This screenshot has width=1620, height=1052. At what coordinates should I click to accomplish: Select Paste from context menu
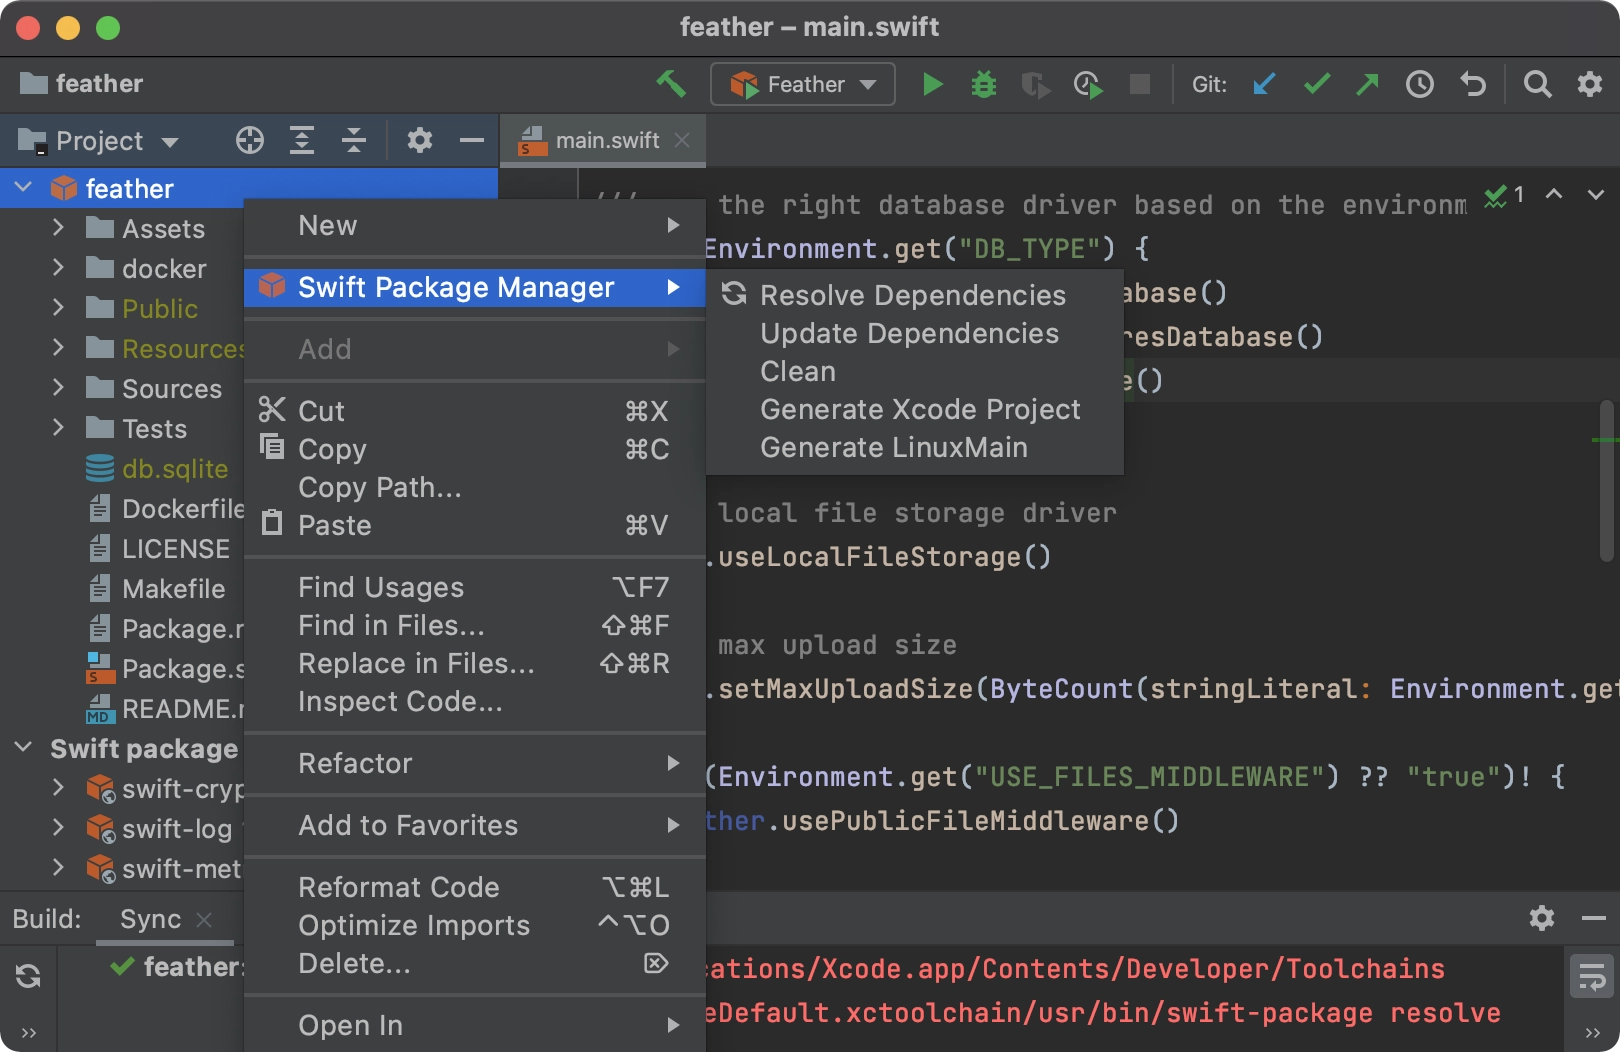point(475,525)
